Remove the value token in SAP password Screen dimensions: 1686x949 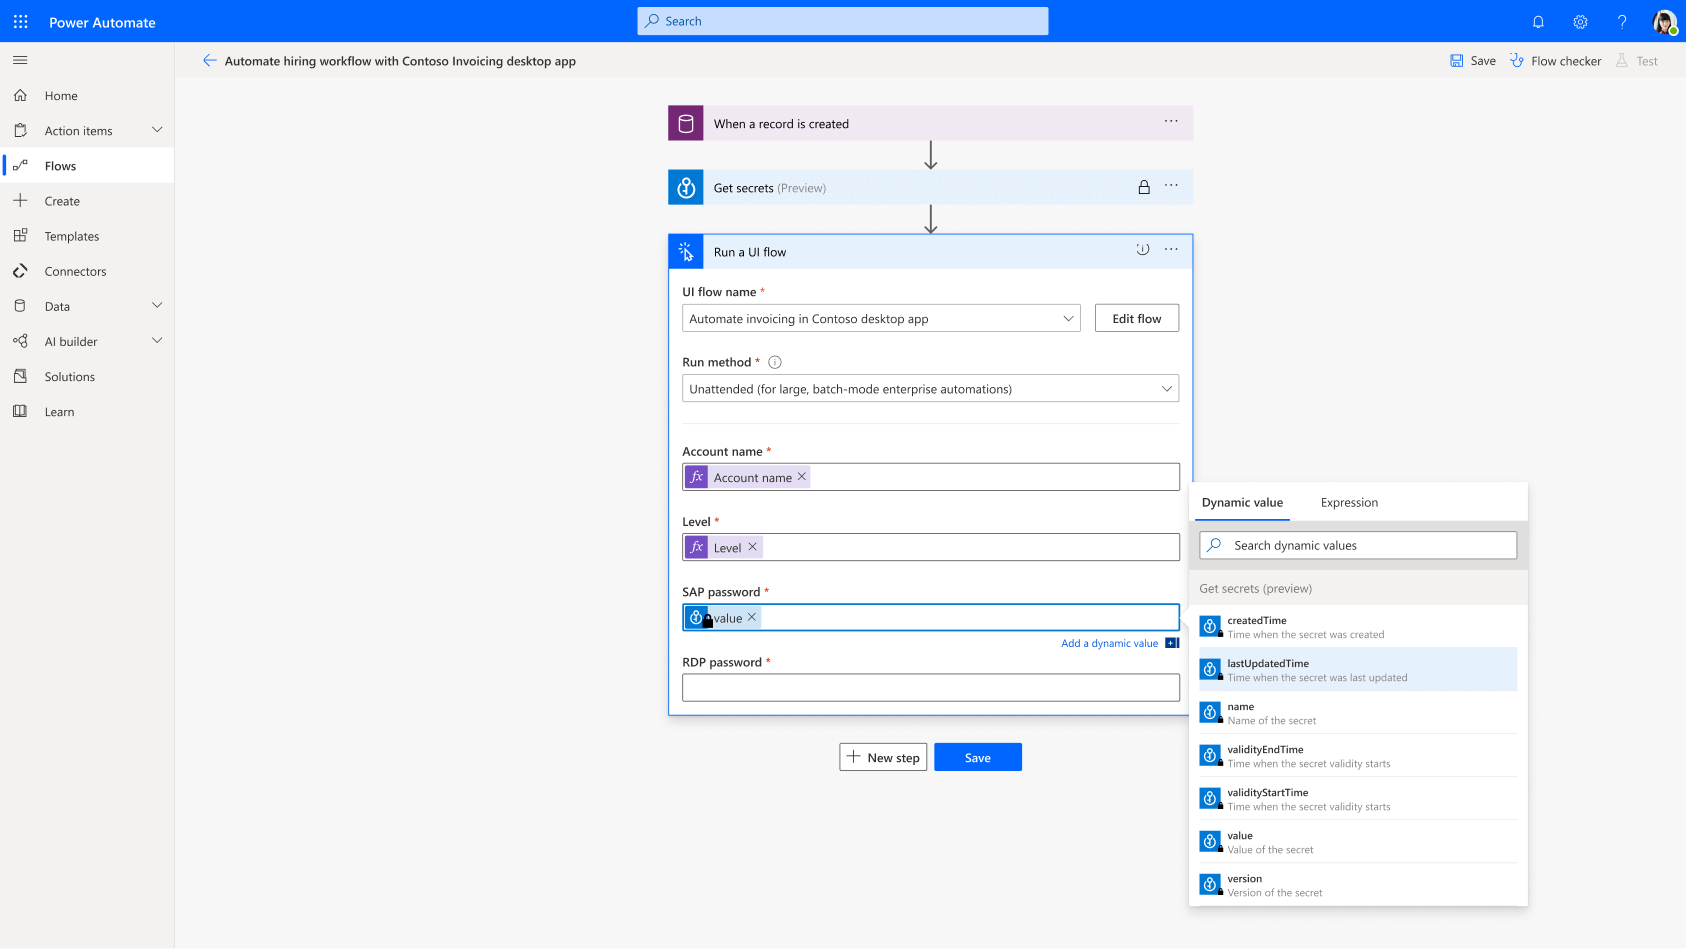(x=752, y=617)
